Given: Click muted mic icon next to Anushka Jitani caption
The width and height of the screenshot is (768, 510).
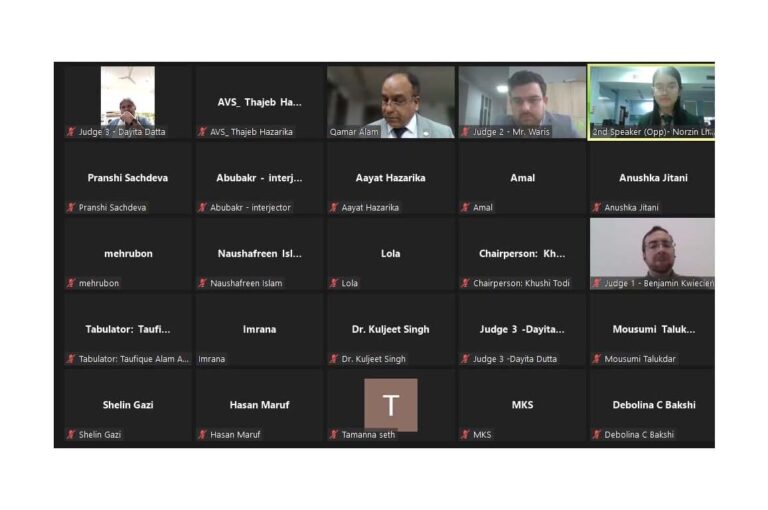Looking at the screenshot, I should [x=597, y=207].
